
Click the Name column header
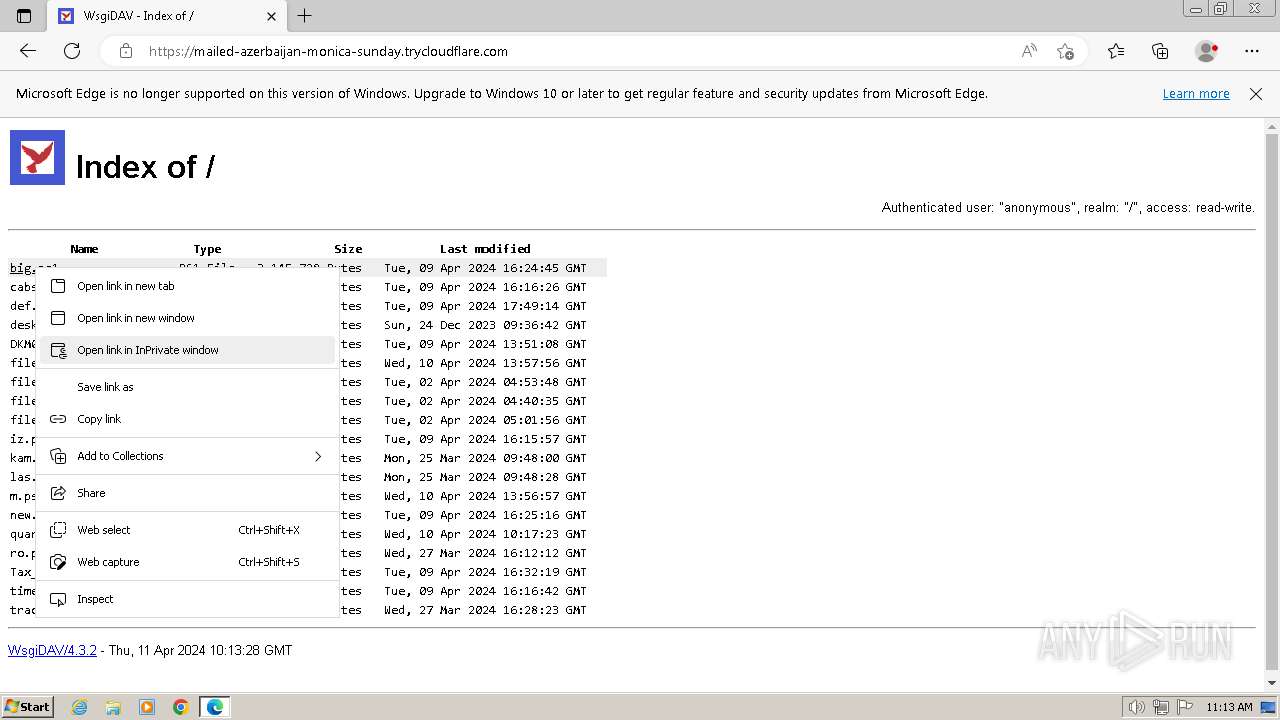click(x=84, y=249)
